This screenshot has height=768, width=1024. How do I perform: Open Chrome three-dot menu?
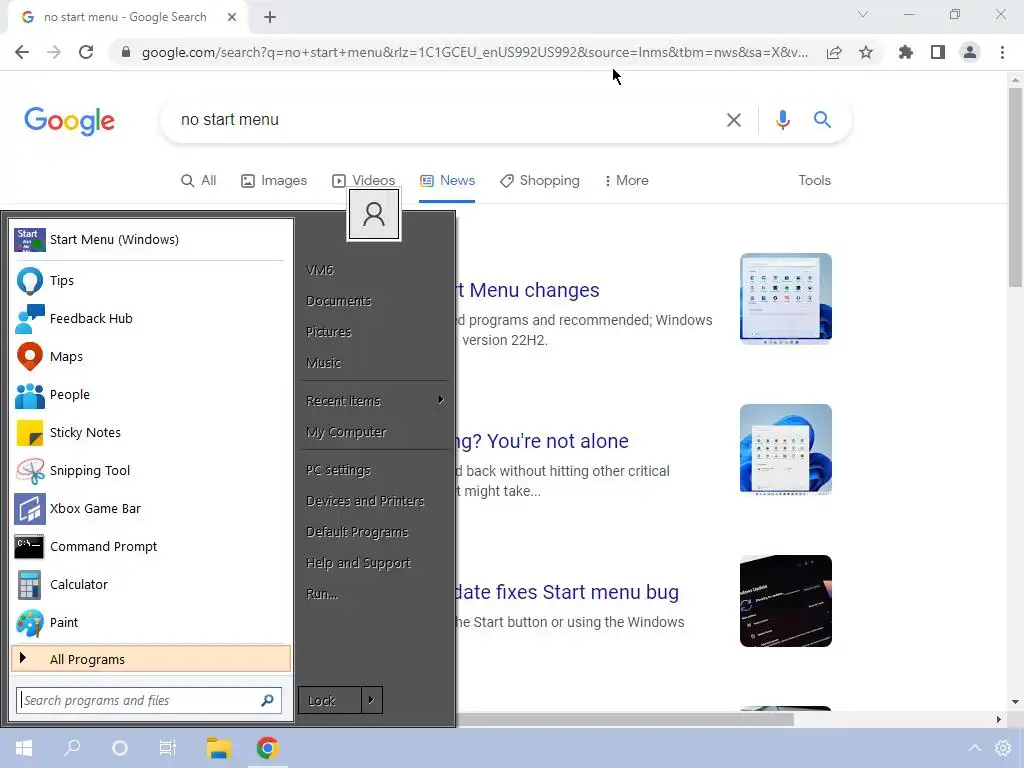(1002, 52)
